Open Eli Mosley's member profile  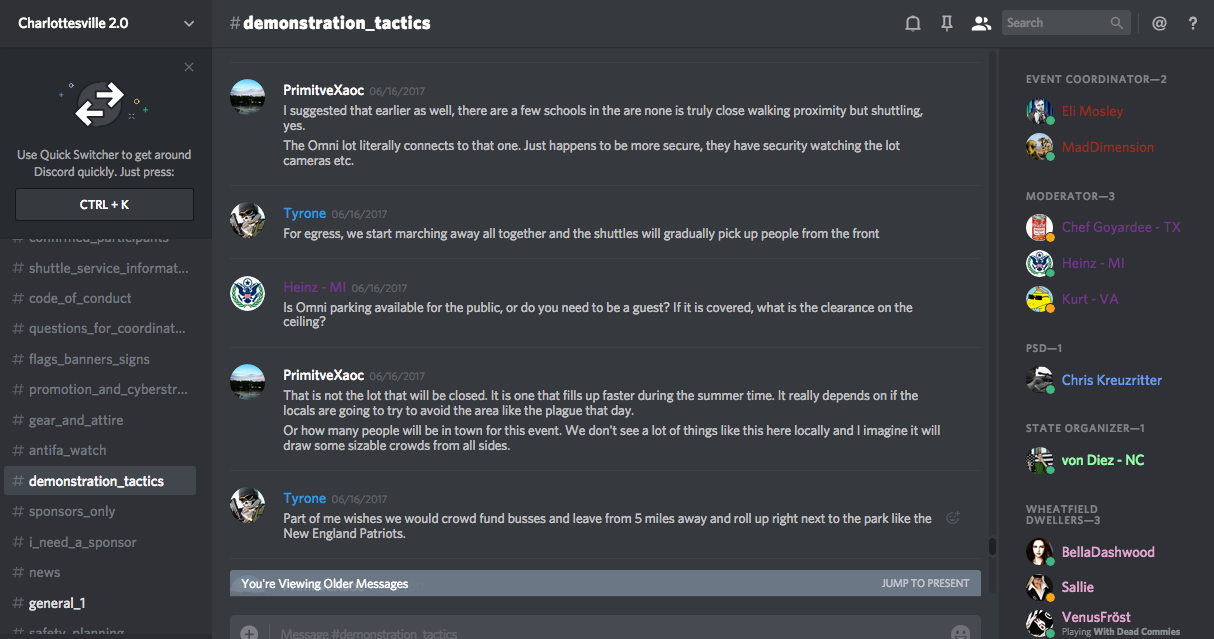pyautogui.click(x=1092, y=111)
